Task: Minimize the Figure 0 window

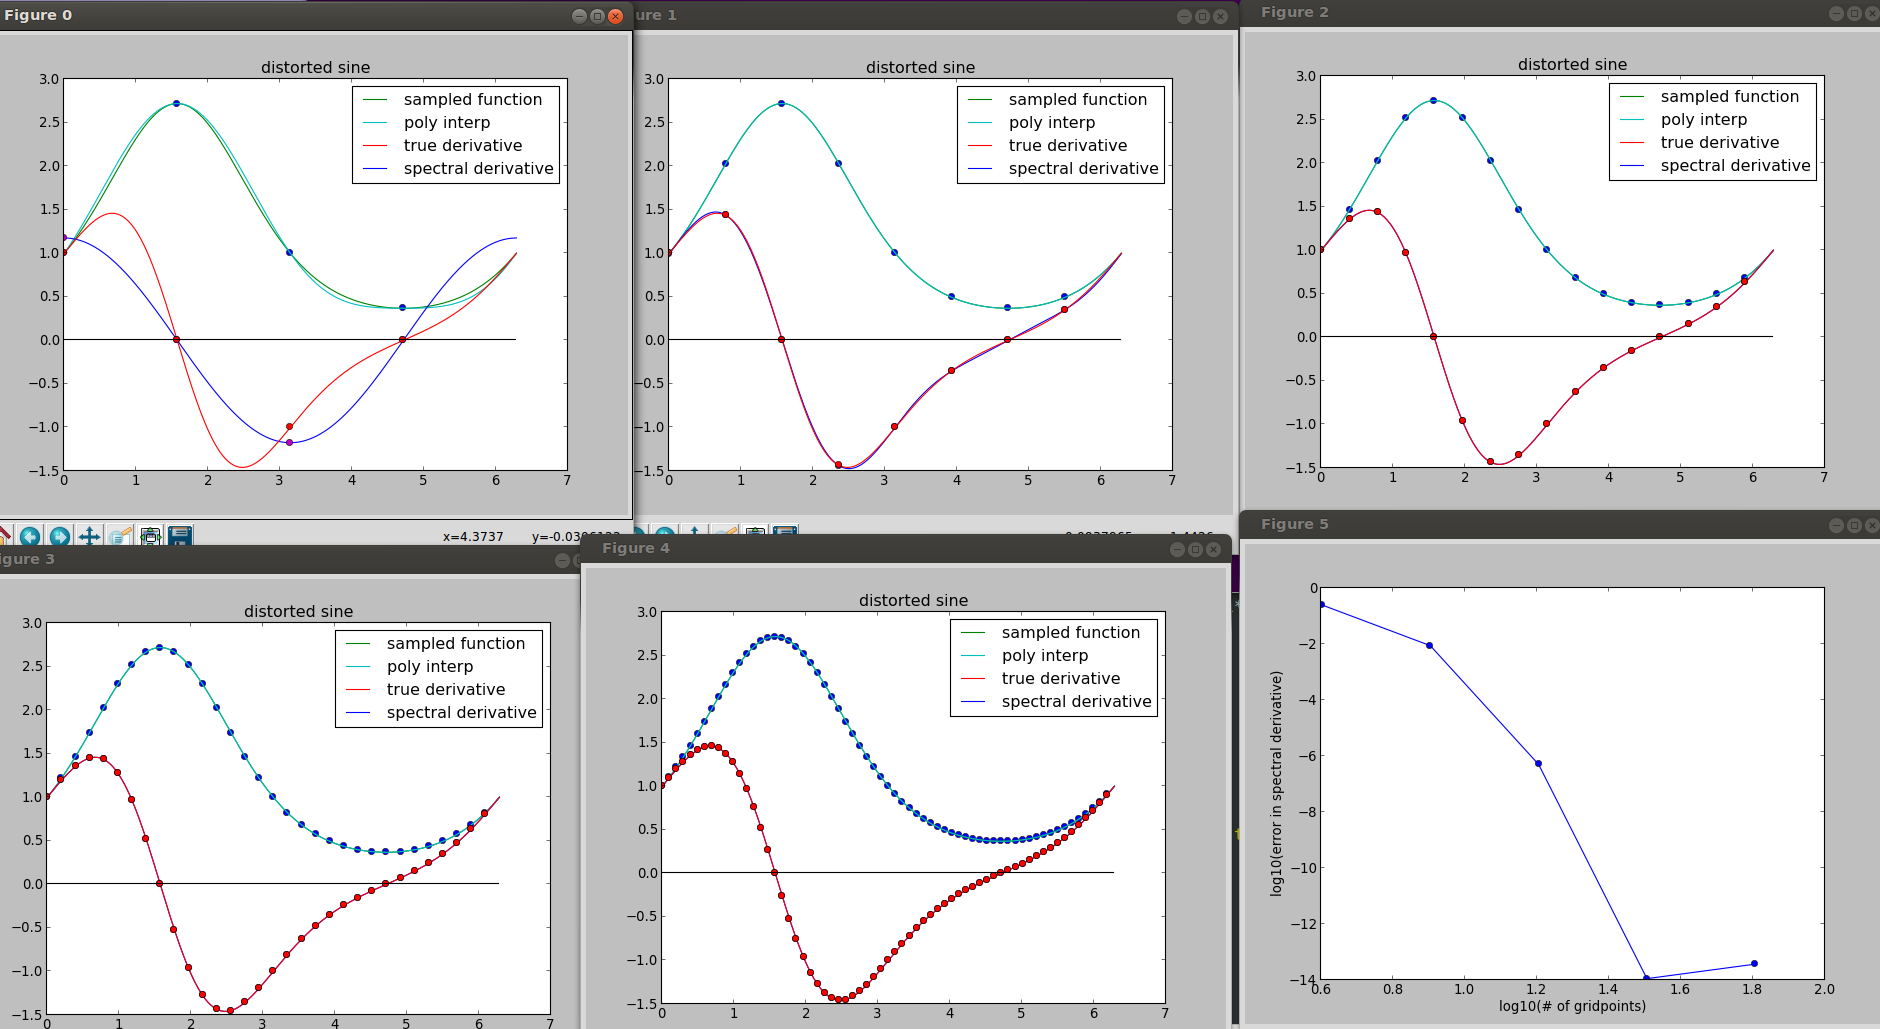Action: click(x=579, y=15)
